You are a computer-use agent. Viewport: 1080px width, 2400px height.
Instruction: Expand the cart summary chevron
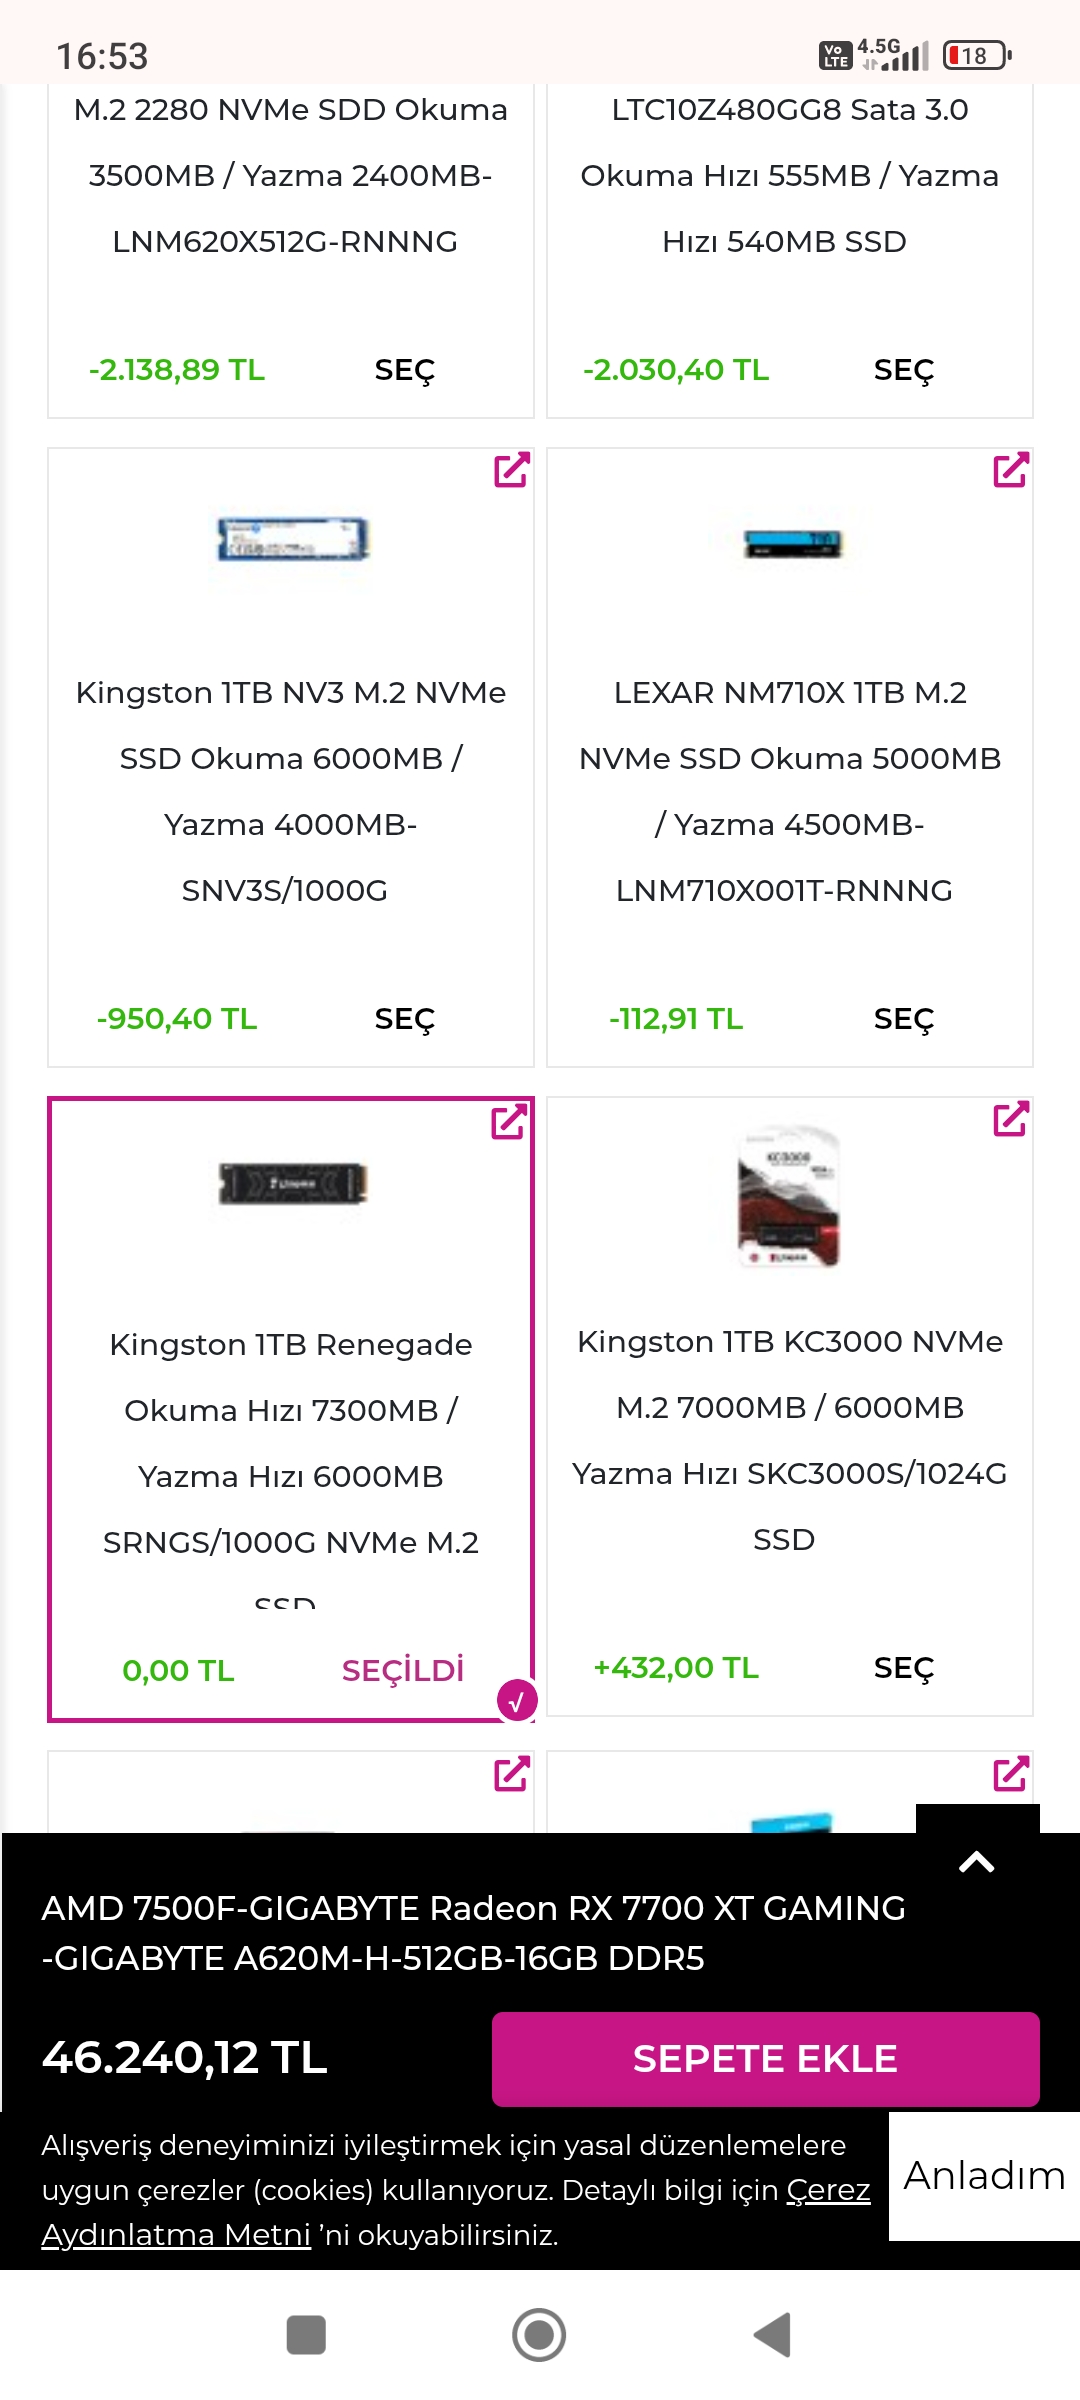click(x=977, y=1862)
